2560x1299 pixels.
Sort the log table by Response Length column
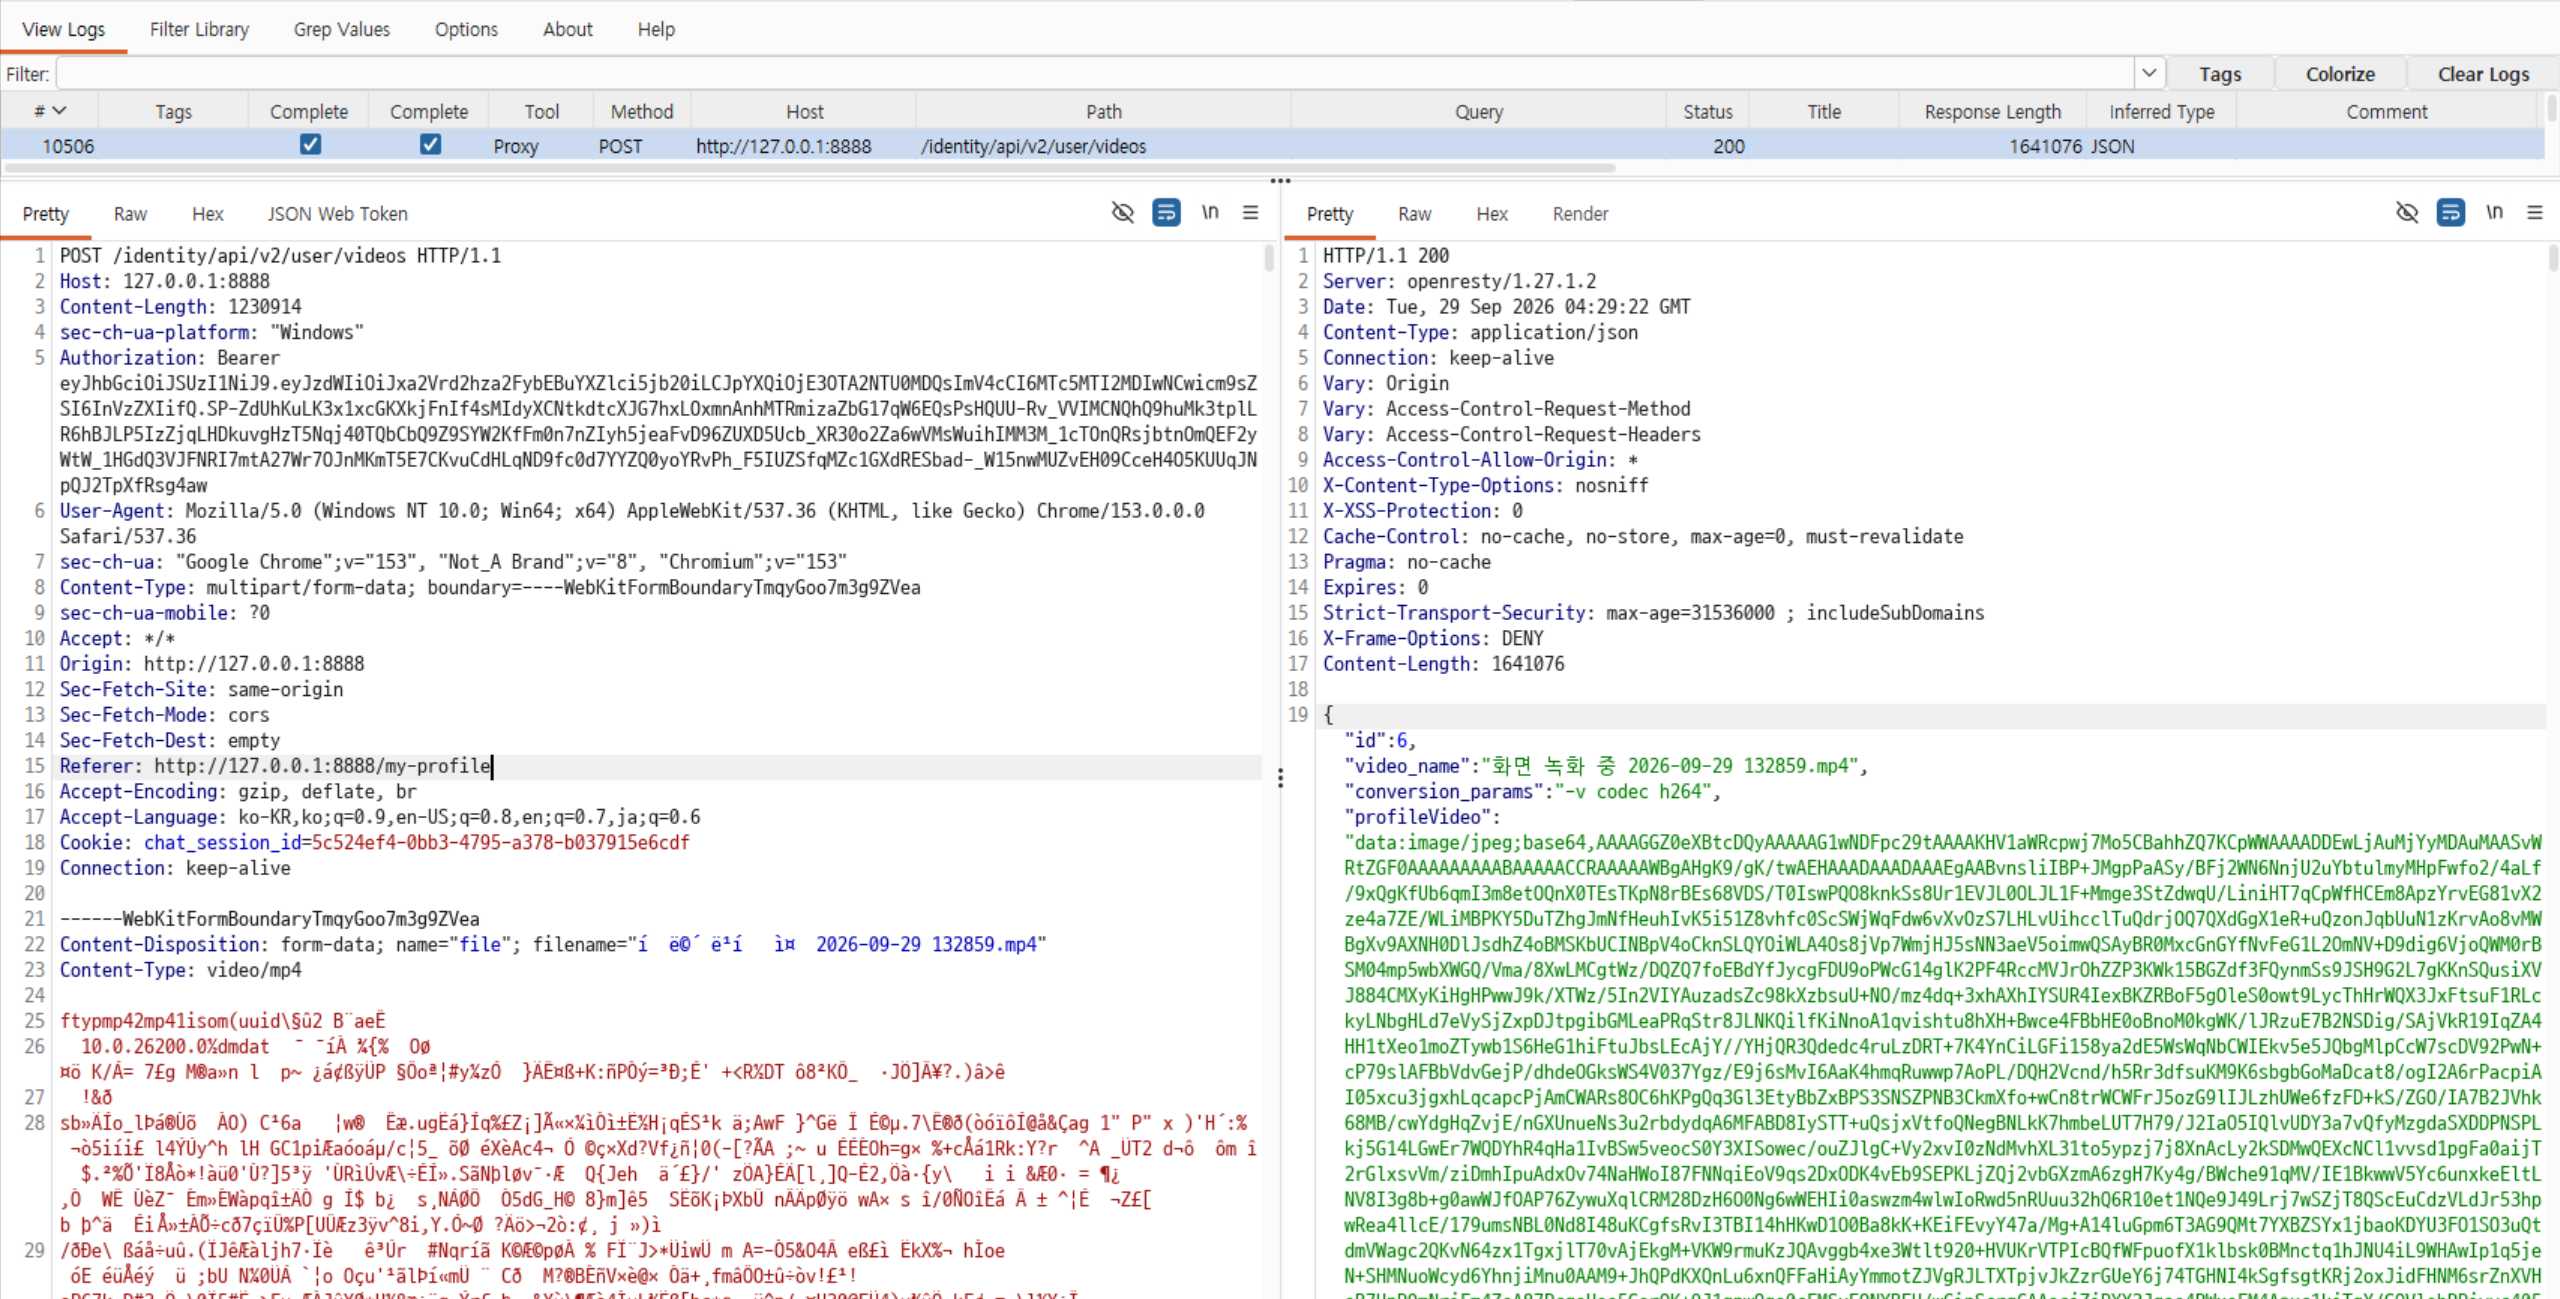(1992, 111)
